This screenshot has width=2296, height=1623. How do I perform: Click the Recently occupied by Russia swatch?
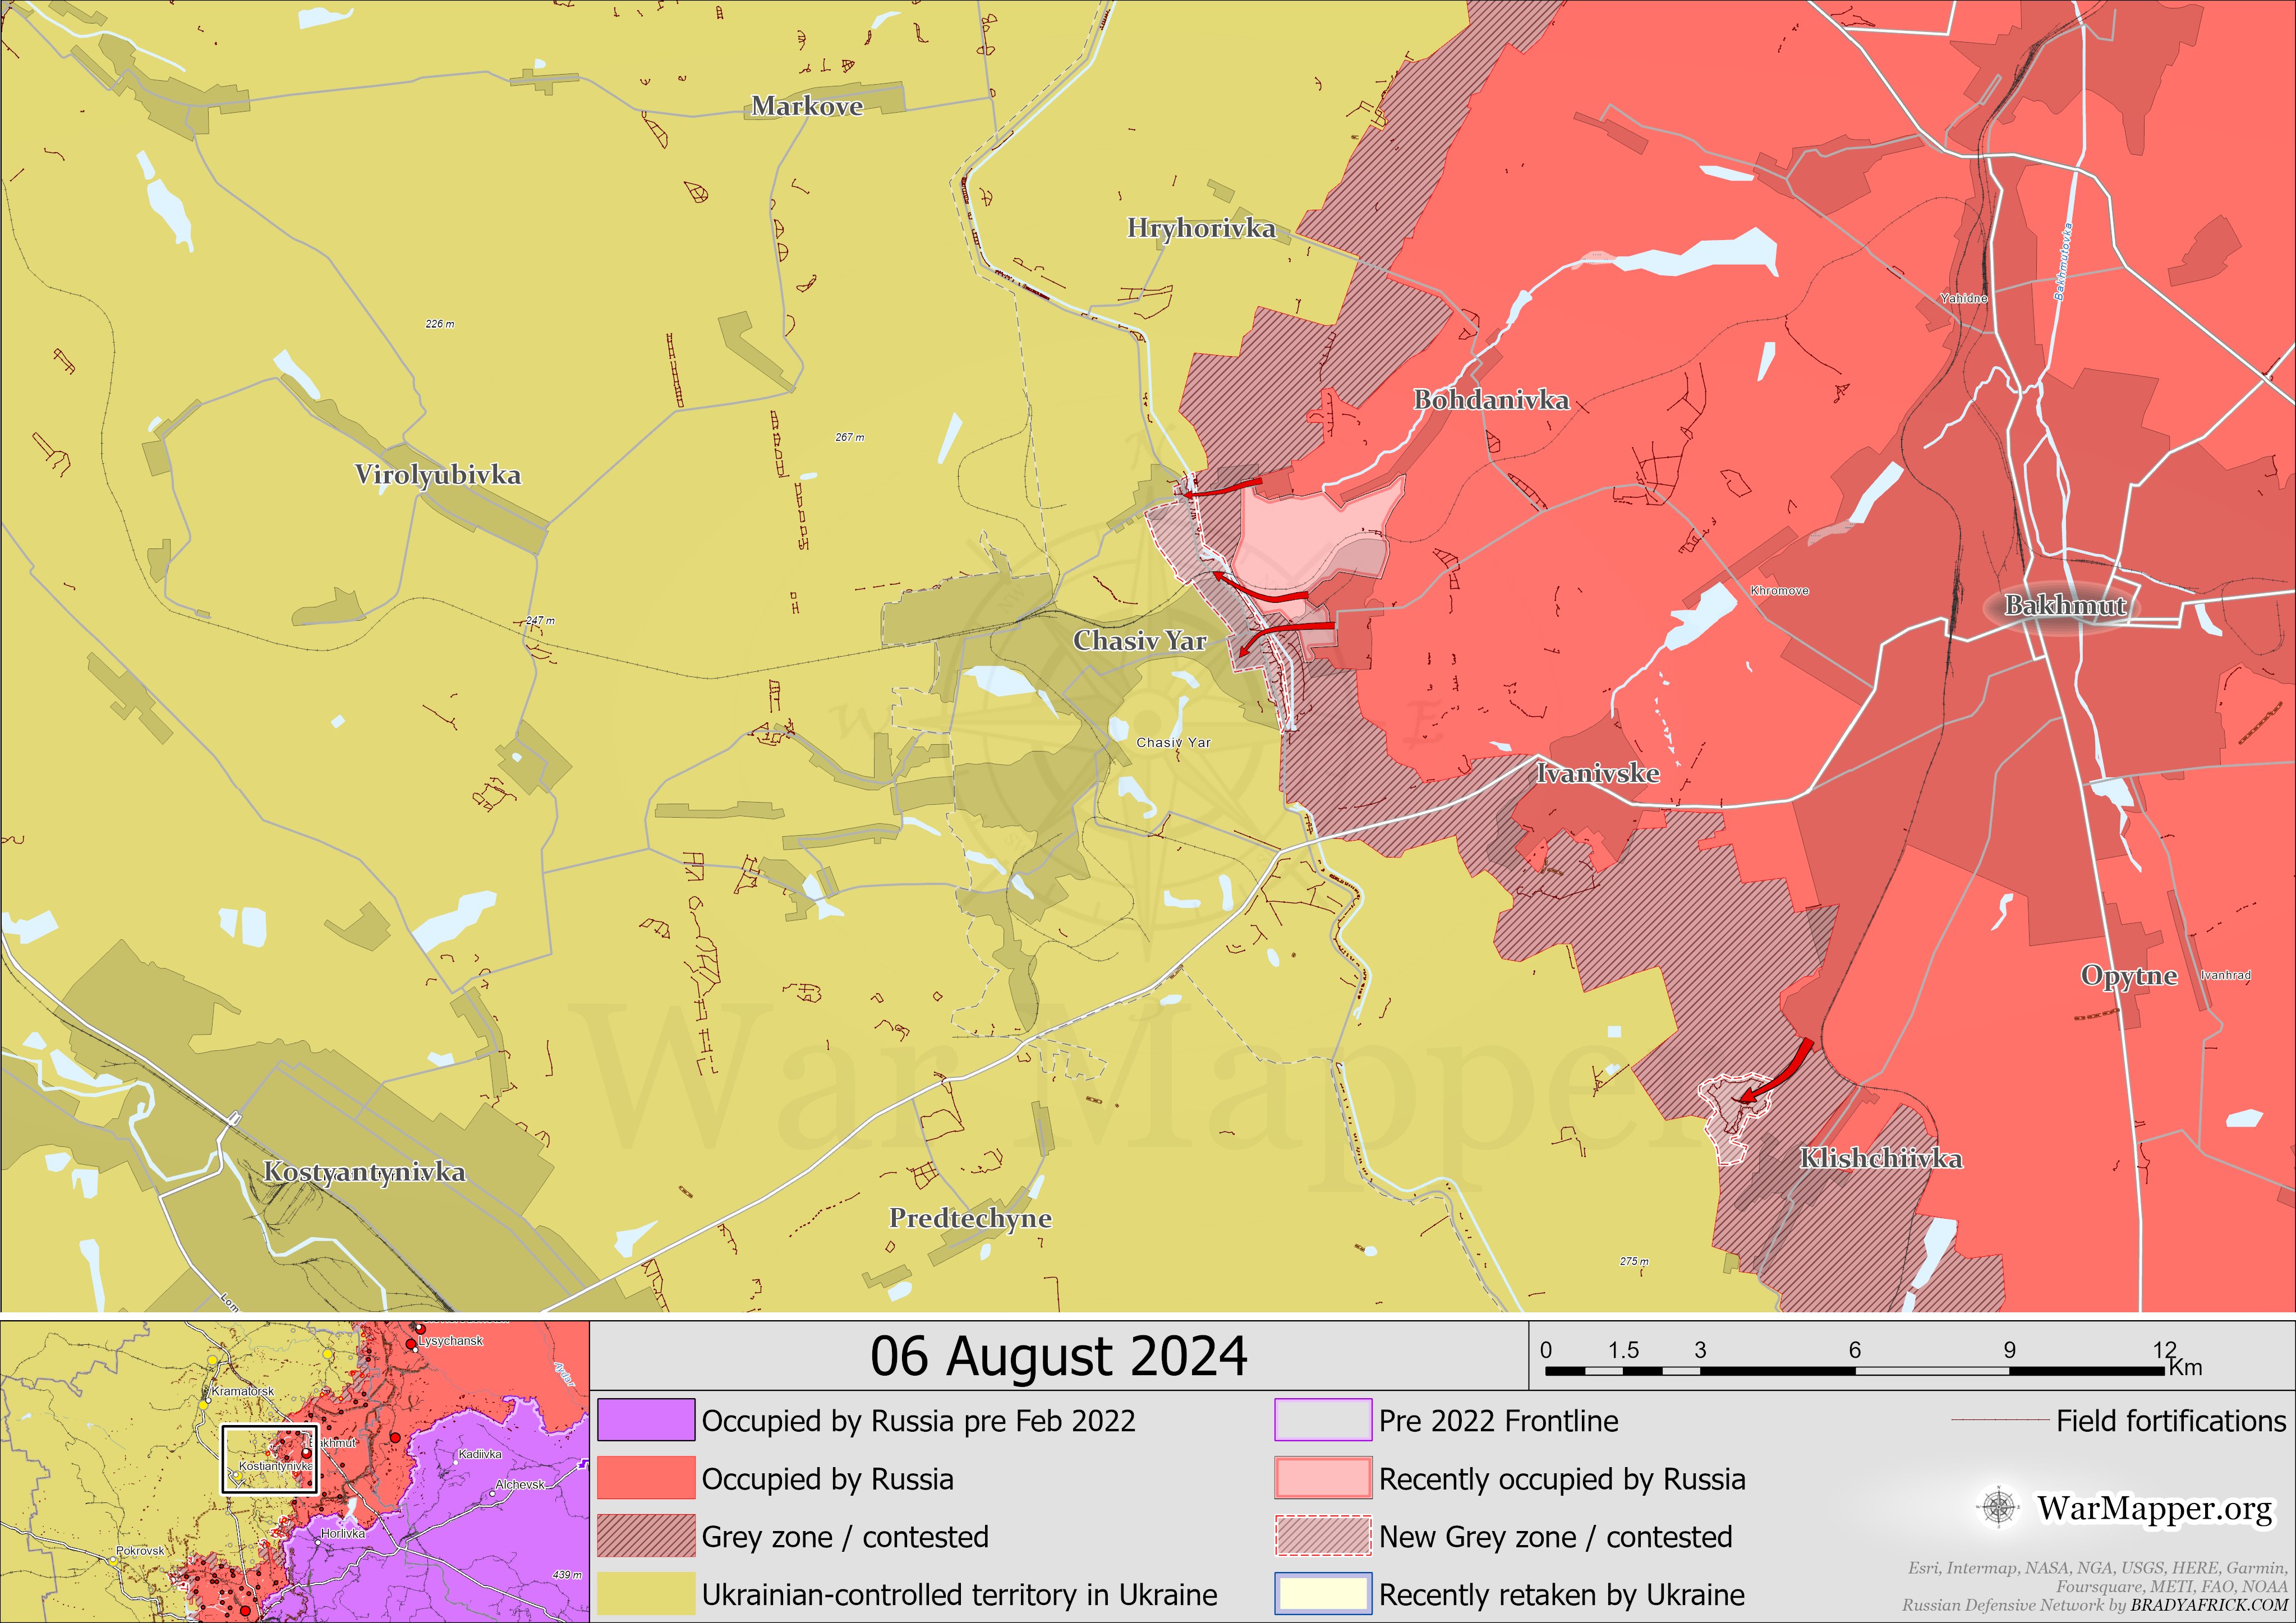[1322, 1478]
